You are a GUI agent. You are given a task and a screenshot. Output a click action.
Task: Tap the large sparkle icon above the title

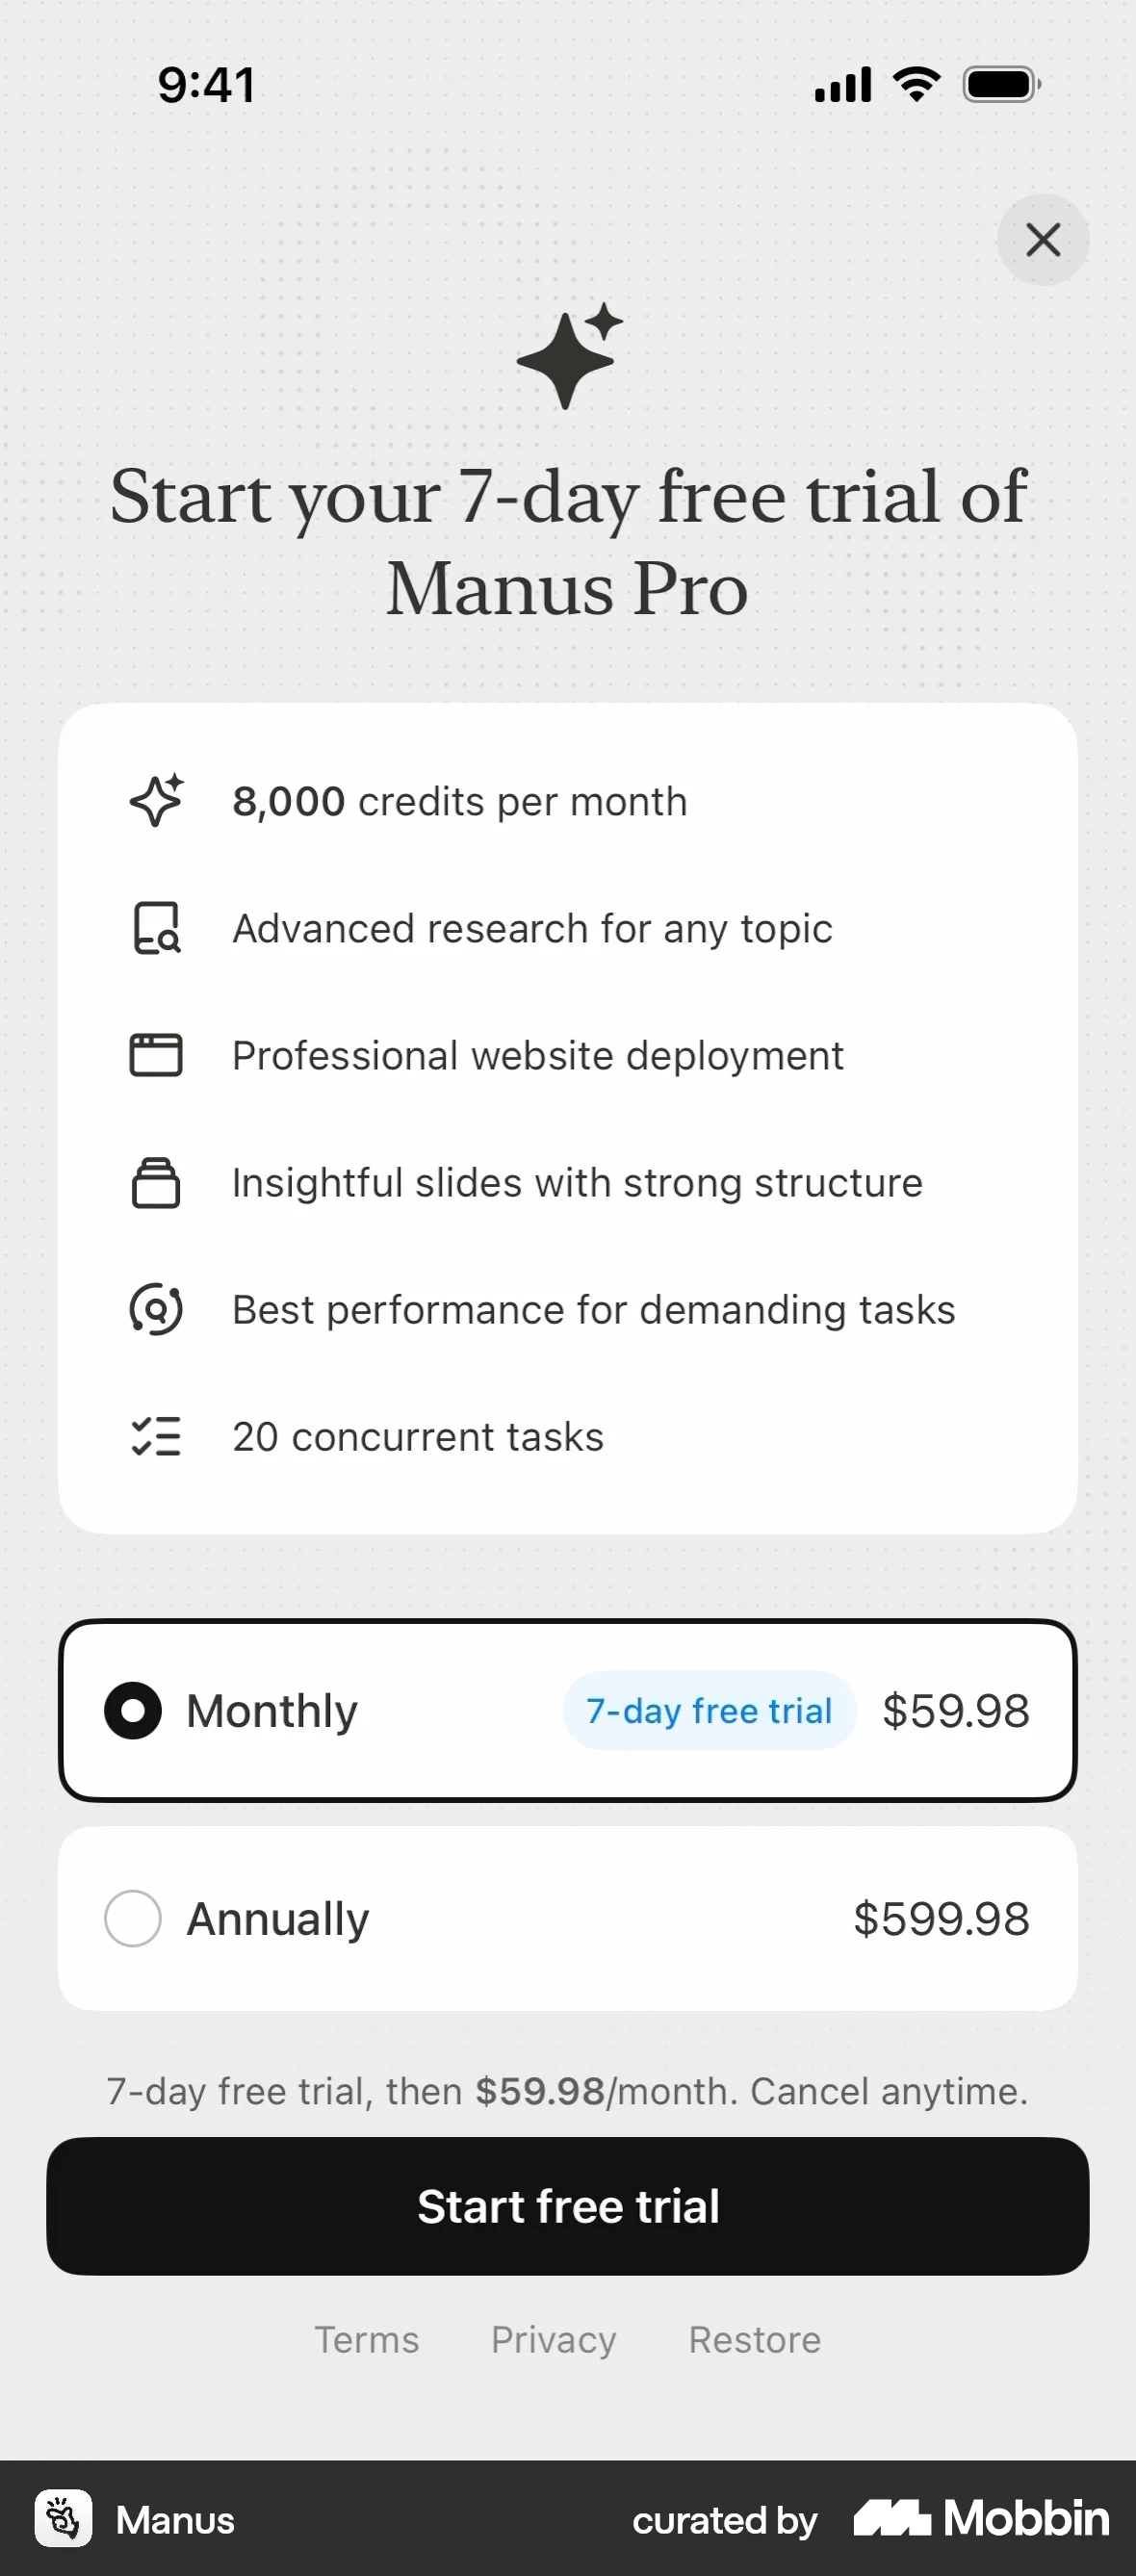tap(569, 356)
